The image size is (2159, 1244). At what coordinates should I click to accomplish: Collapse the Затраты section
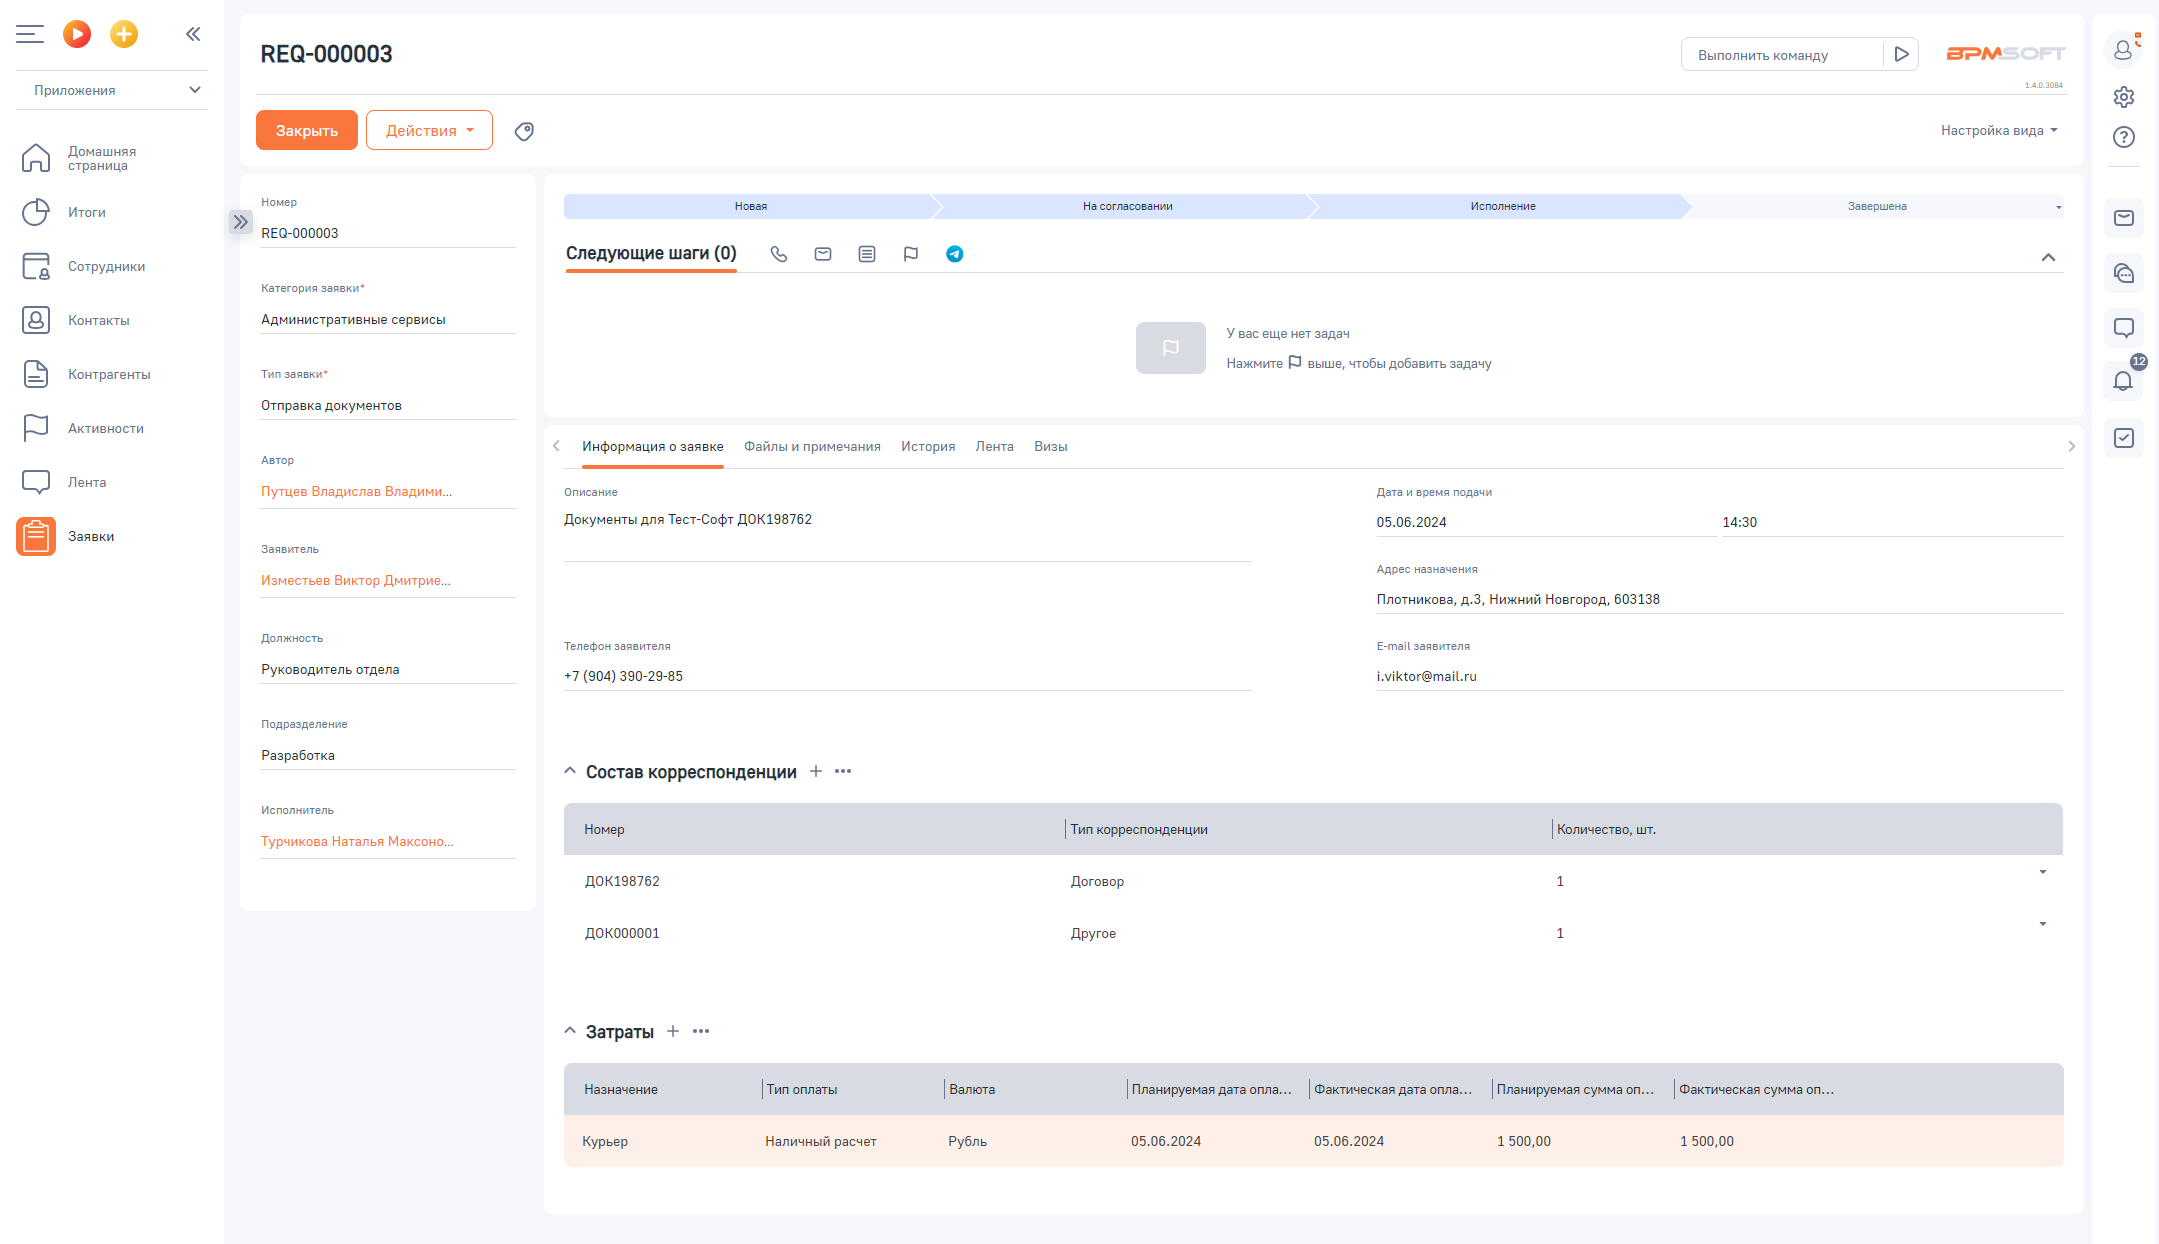570,1030
